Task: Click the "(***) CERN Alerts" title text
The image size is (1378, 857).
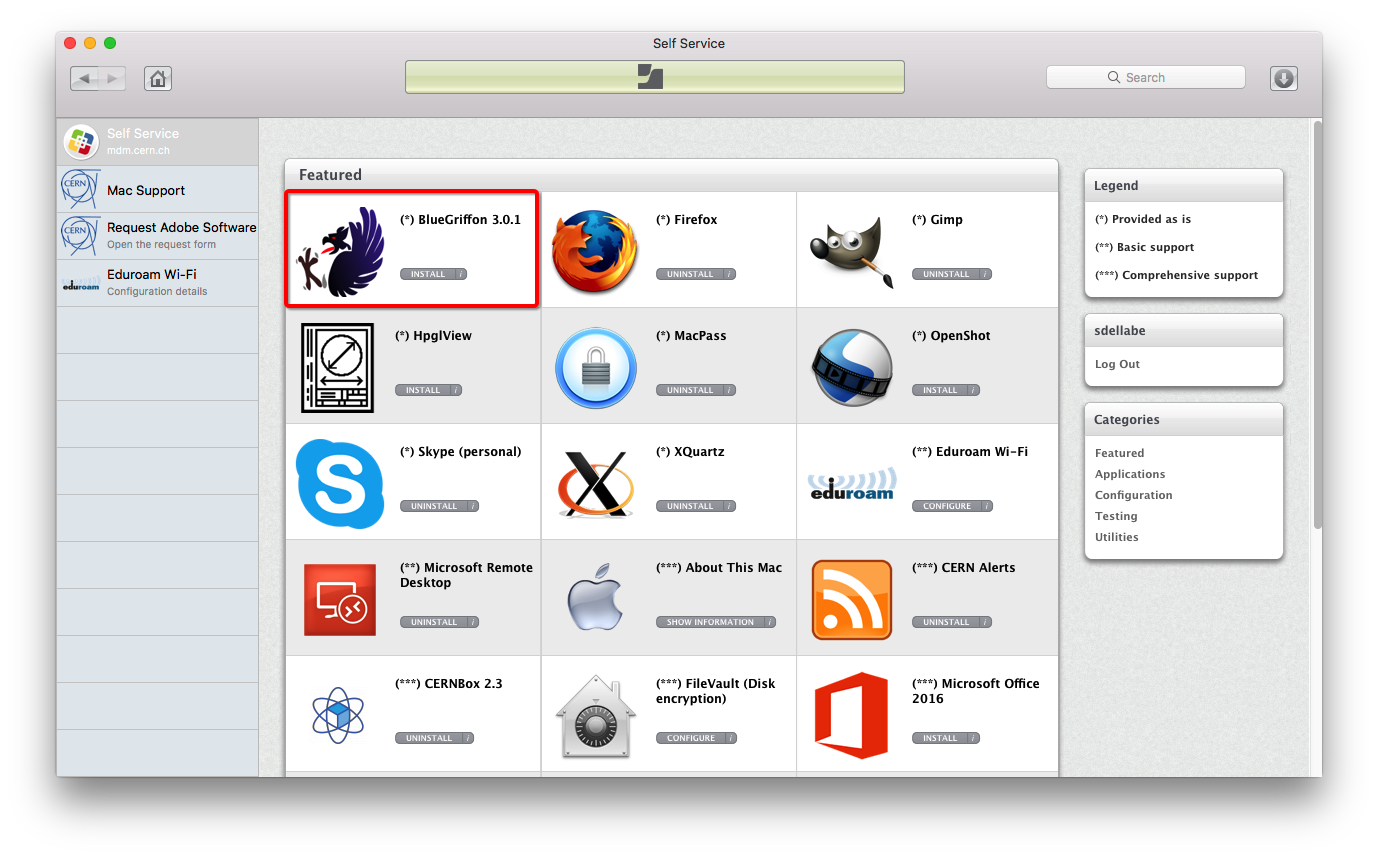Action: pyautogui.click(x=963, y=568)
